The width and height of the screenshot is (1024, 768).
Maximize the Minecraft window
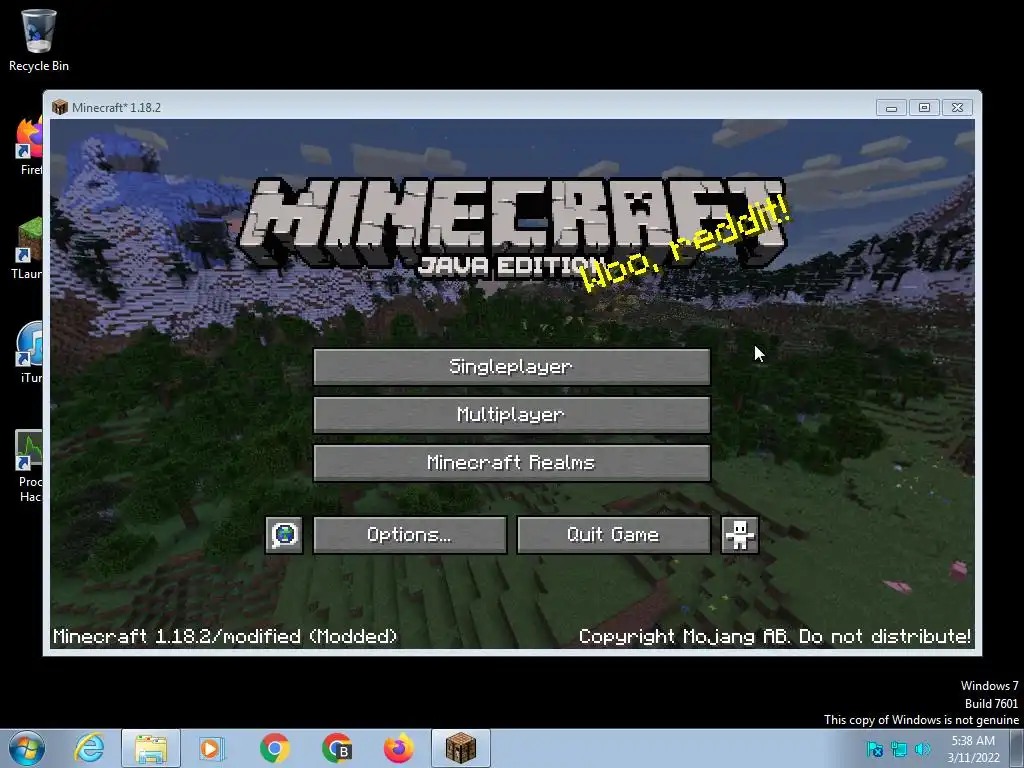(x=924, y=108)
